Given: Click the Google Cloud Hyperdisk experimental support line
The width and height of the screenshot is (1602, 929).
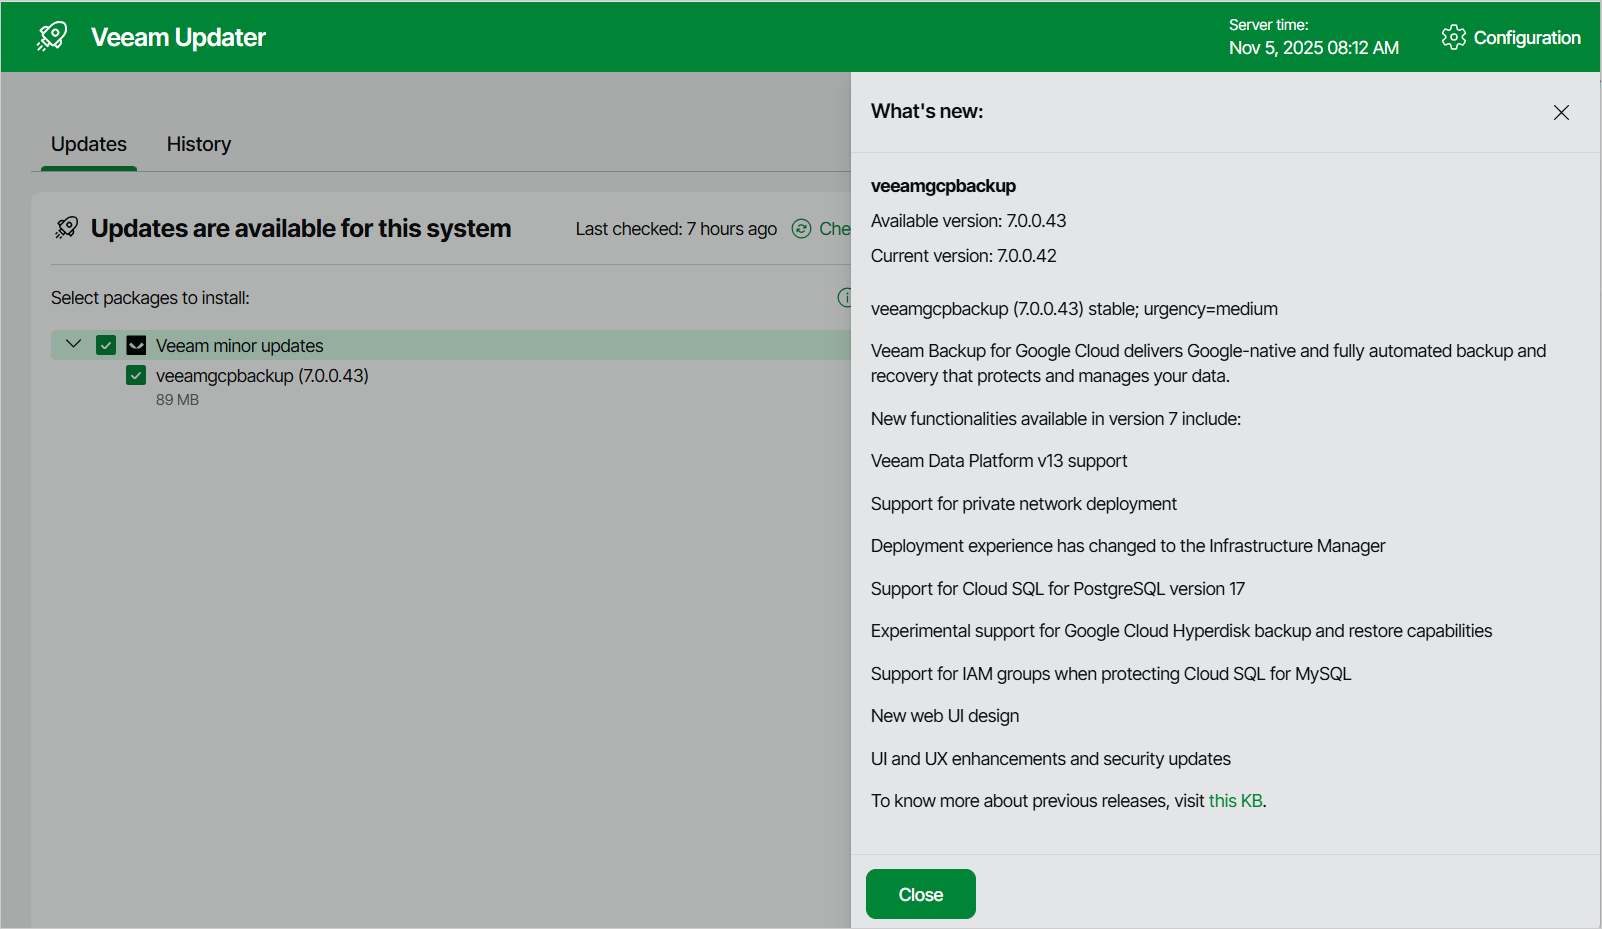Looking at the screenshot, I should point(1181,631).
